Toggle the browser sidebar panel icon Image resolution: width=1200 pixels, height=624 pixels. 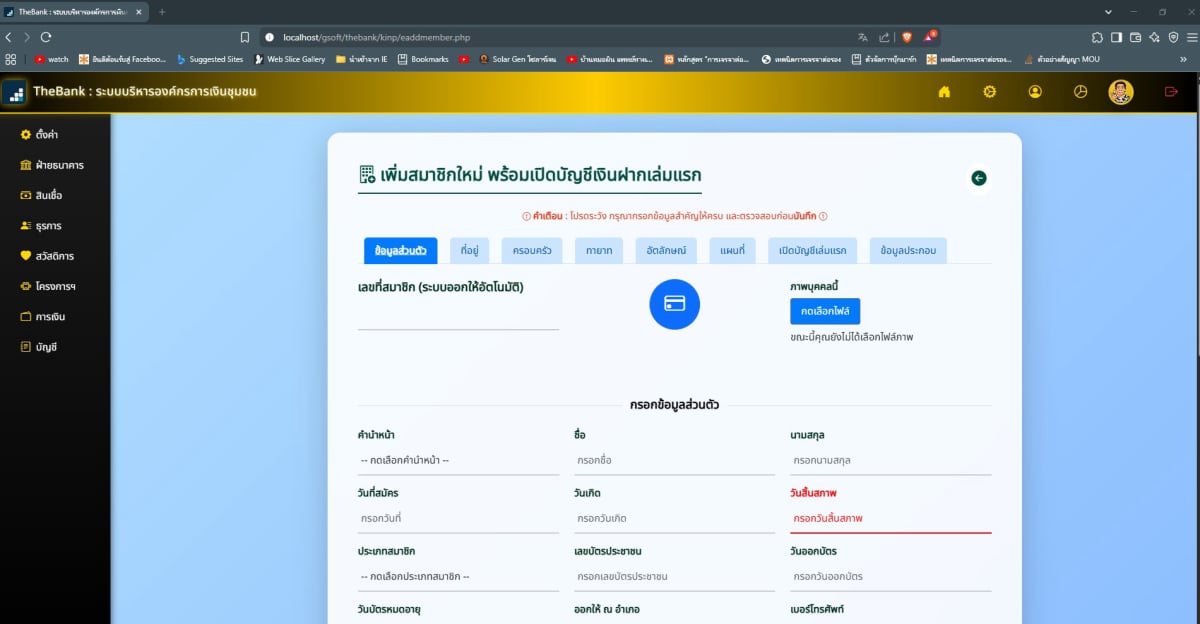pyautogui.click(x=1116, y=37)
